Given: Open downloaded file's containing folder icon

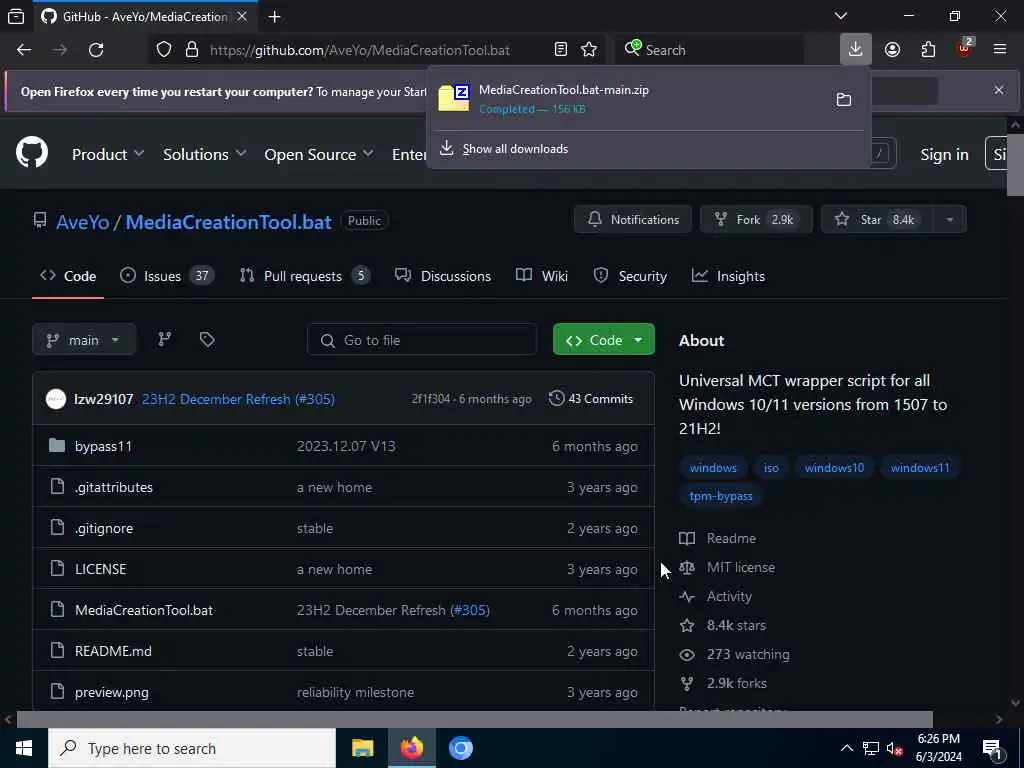Looking at the screenshot, I should (x=844, y=99).
